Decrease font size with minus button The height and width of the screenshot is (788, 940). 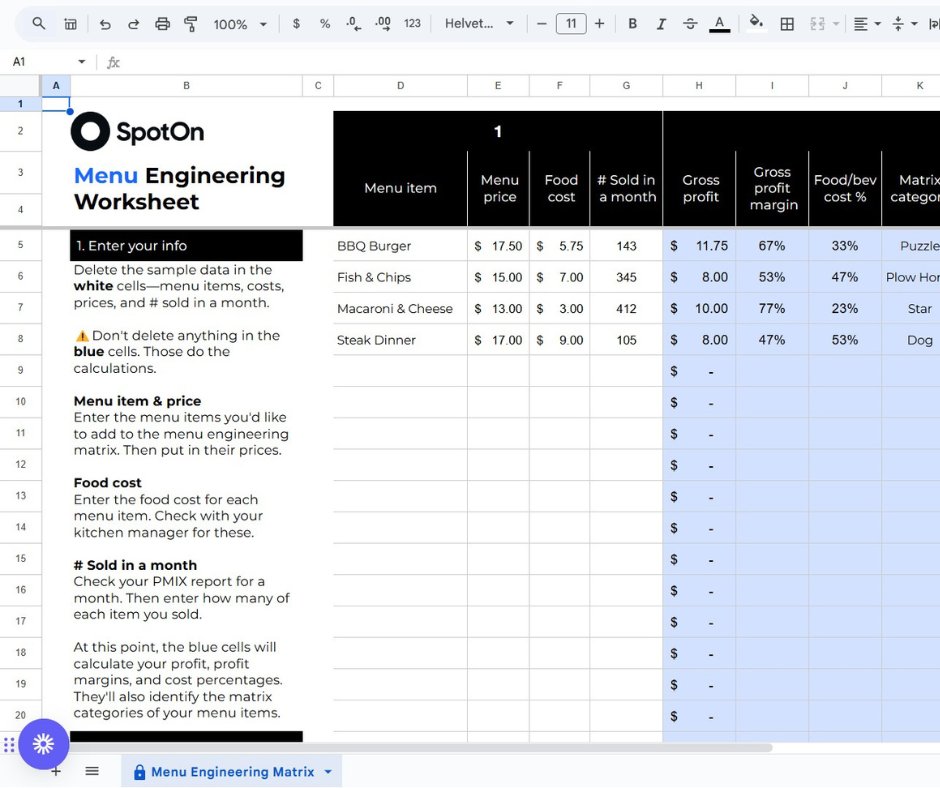click(x=541, y=23)
